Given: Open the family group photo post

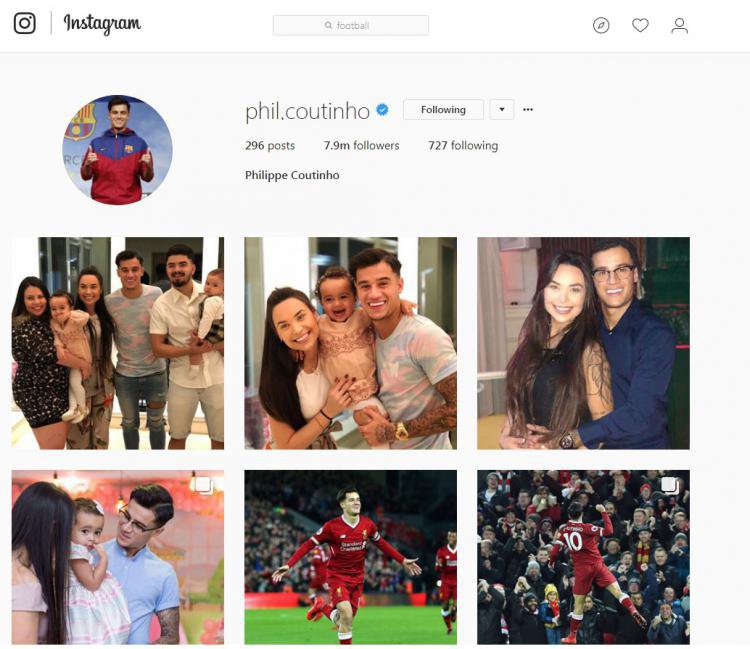Looking at the screenshot, I should pos(118,343).
